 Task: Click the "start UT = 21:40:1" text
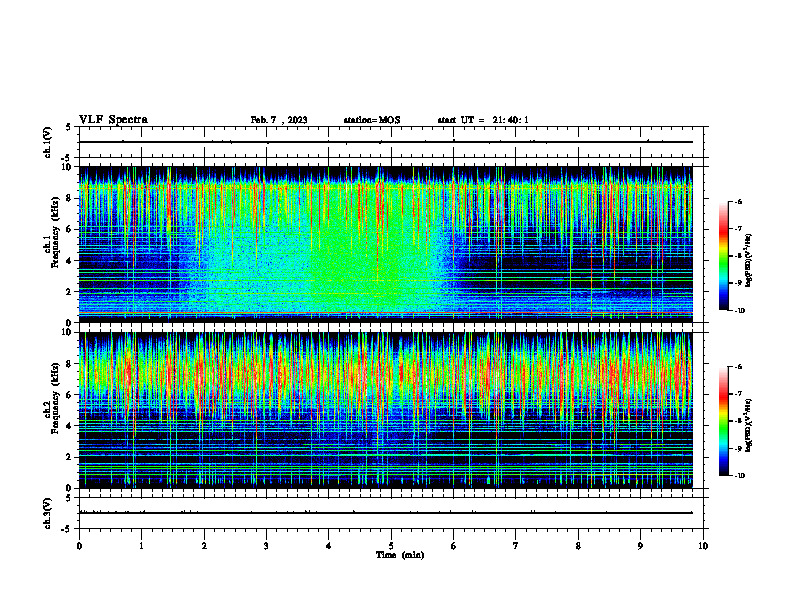pyautogui.click(x=483, y=120)
